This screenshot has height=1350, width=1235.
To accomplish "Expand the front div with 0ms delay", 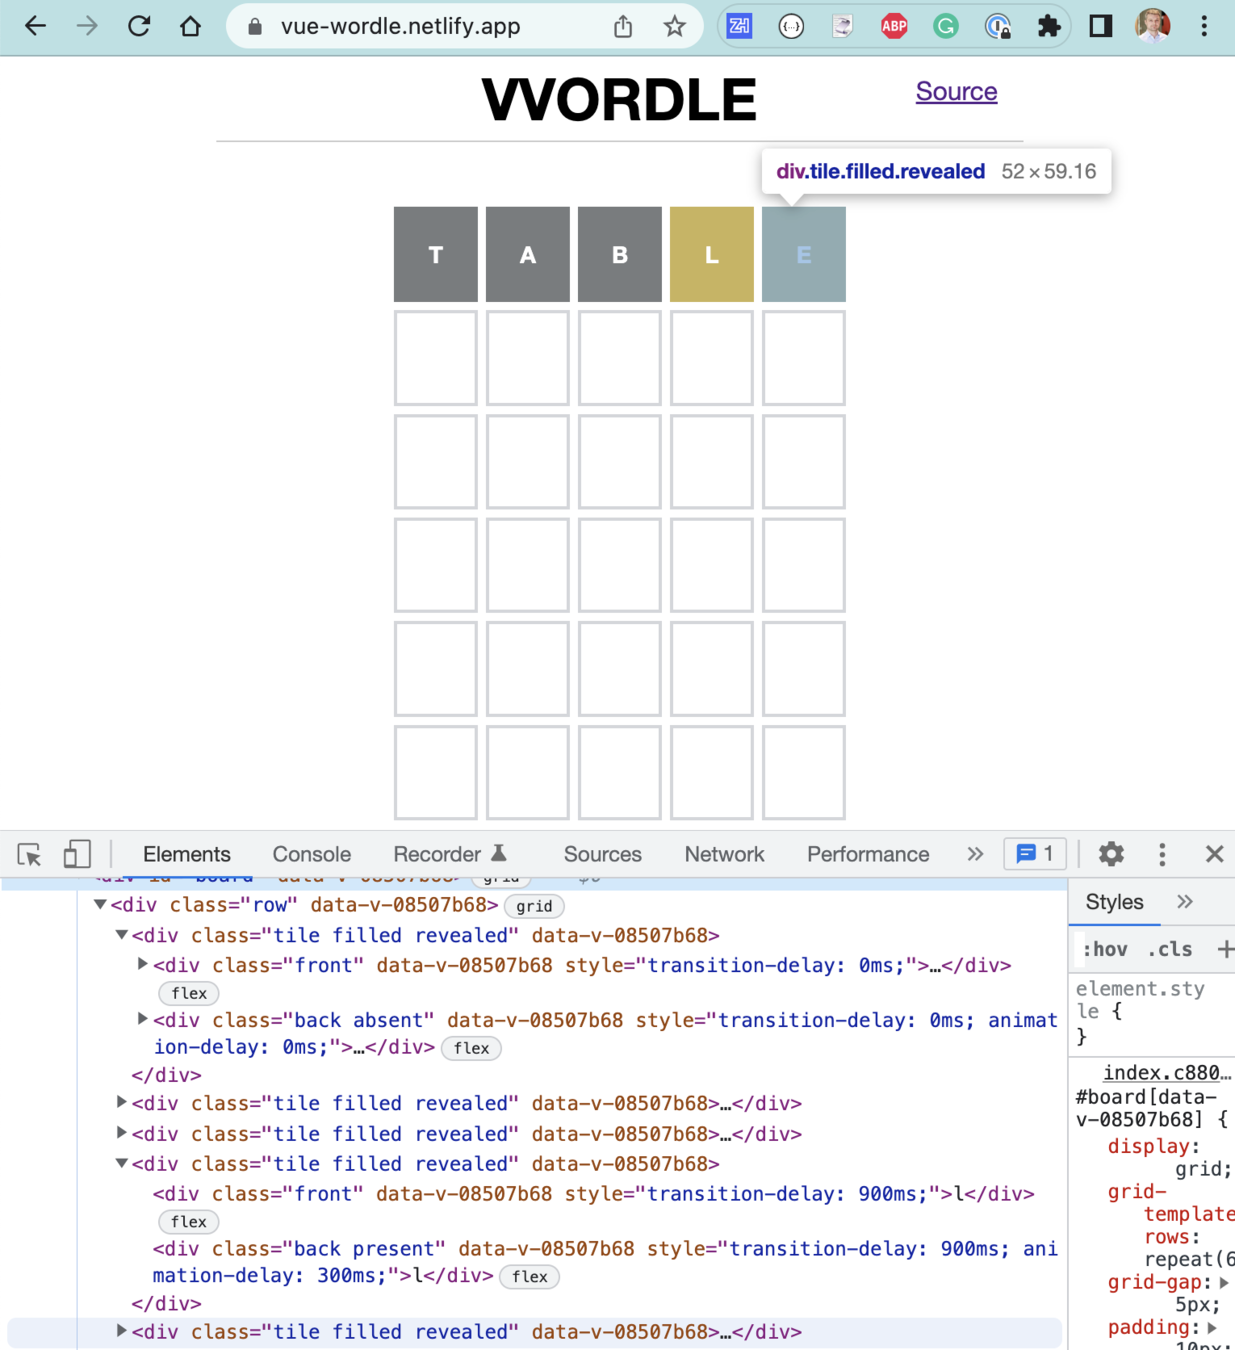I will click(142, 965).
